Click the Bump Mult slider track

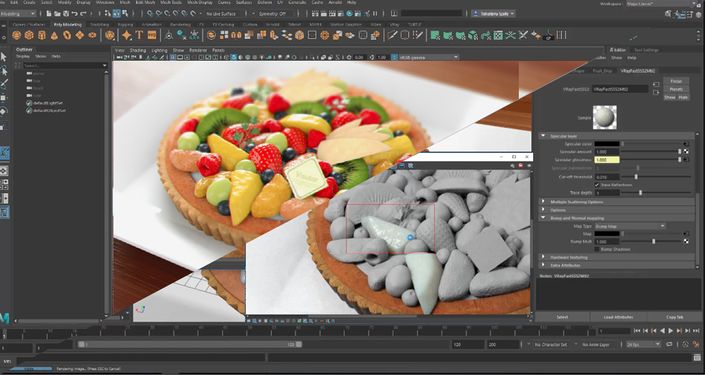point(652,241)
